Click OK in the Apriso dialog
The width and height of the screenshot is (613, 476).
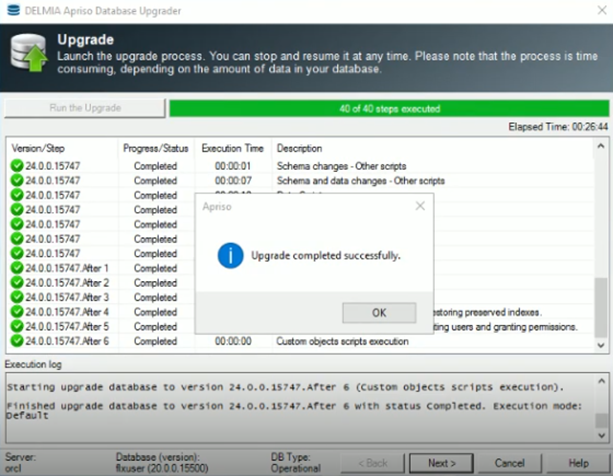coord(379,313)
